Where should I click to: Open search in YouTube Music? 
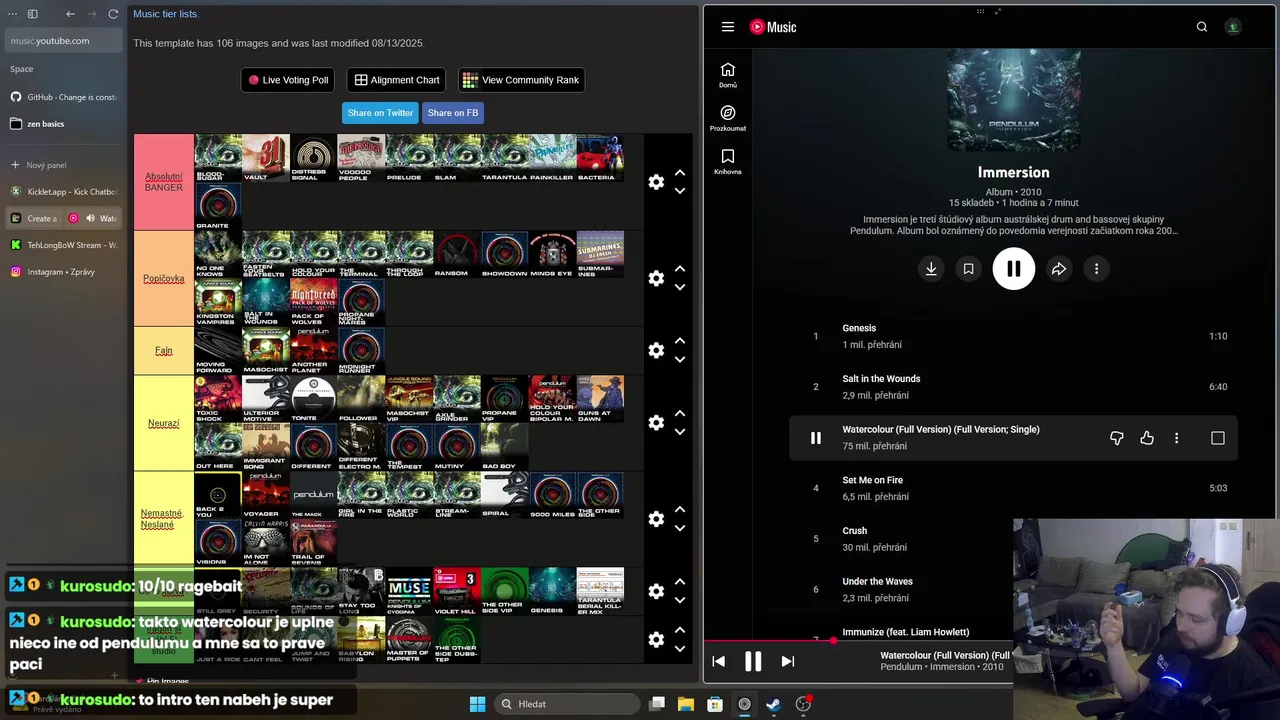tap(1202, 27)
